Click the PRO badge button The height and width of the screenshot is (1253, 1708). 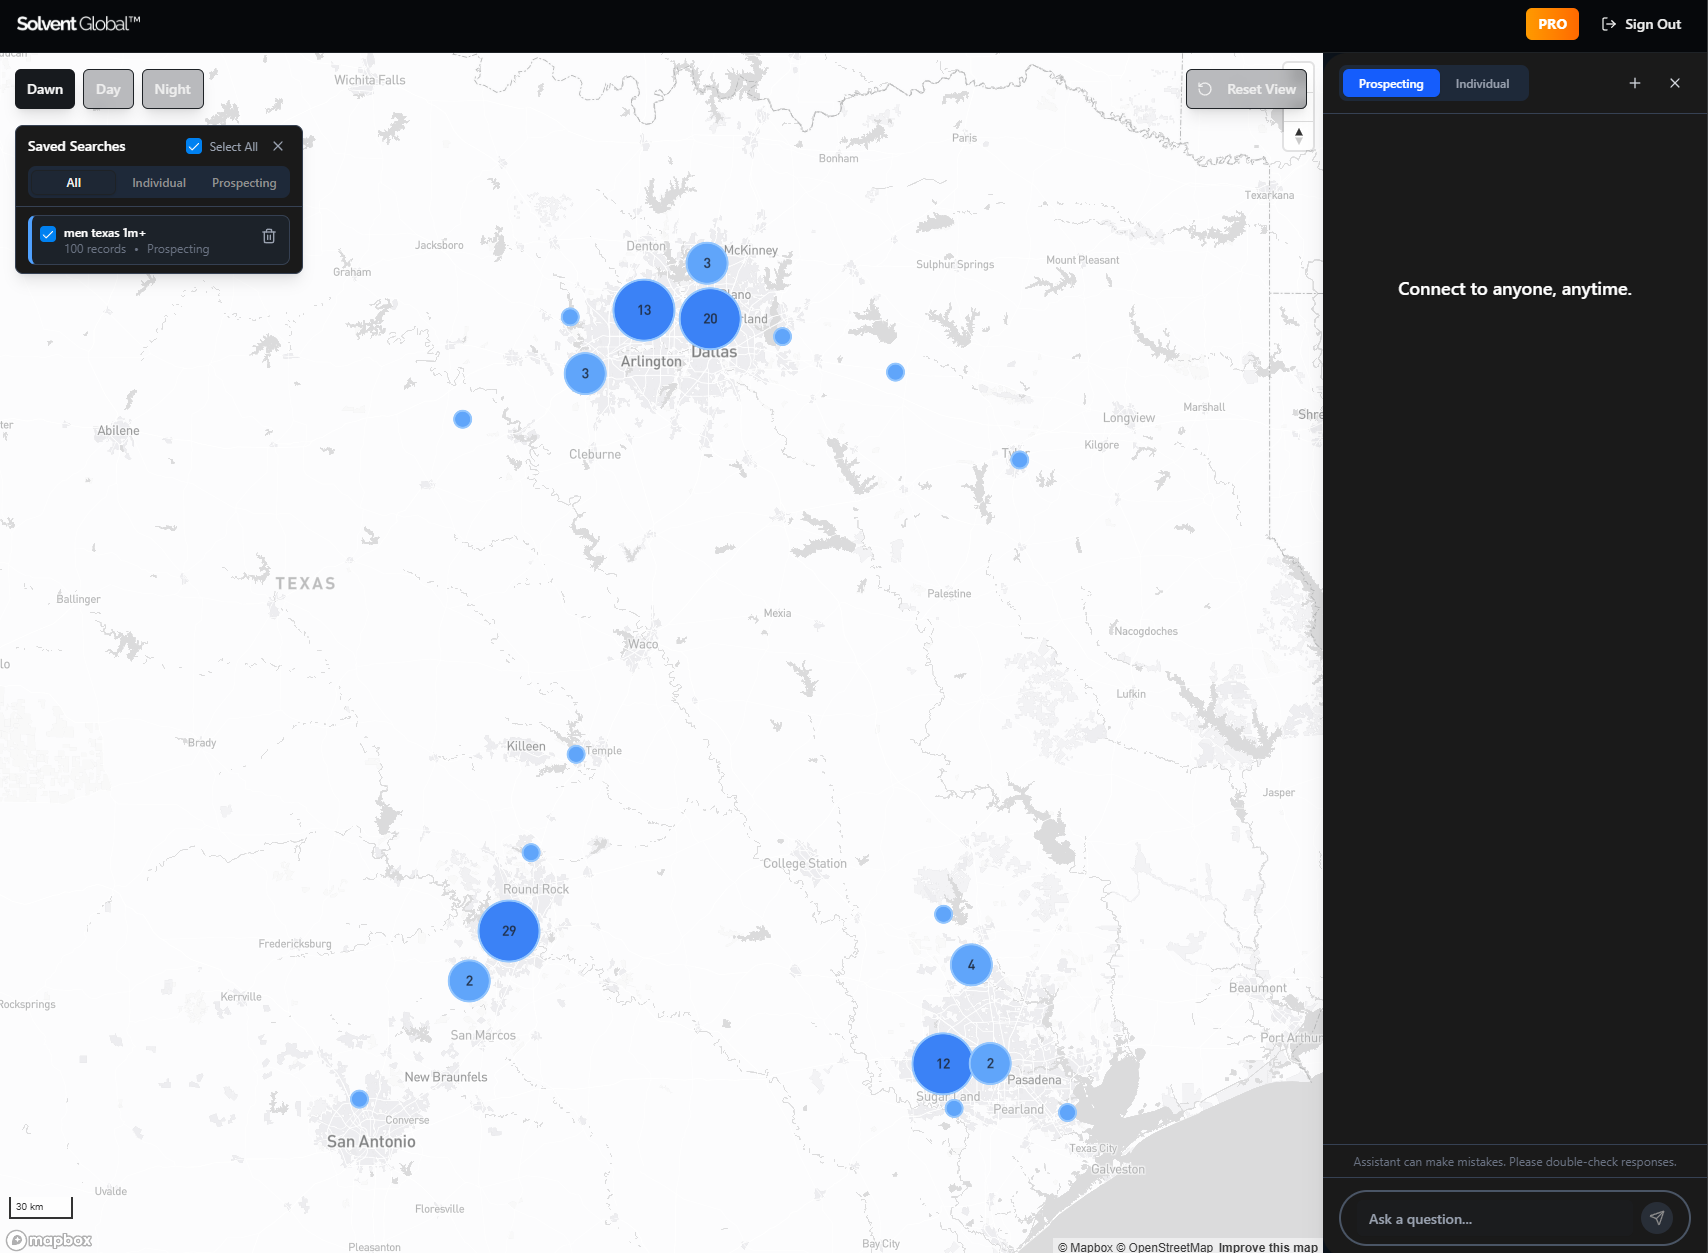coord(1552,24)
